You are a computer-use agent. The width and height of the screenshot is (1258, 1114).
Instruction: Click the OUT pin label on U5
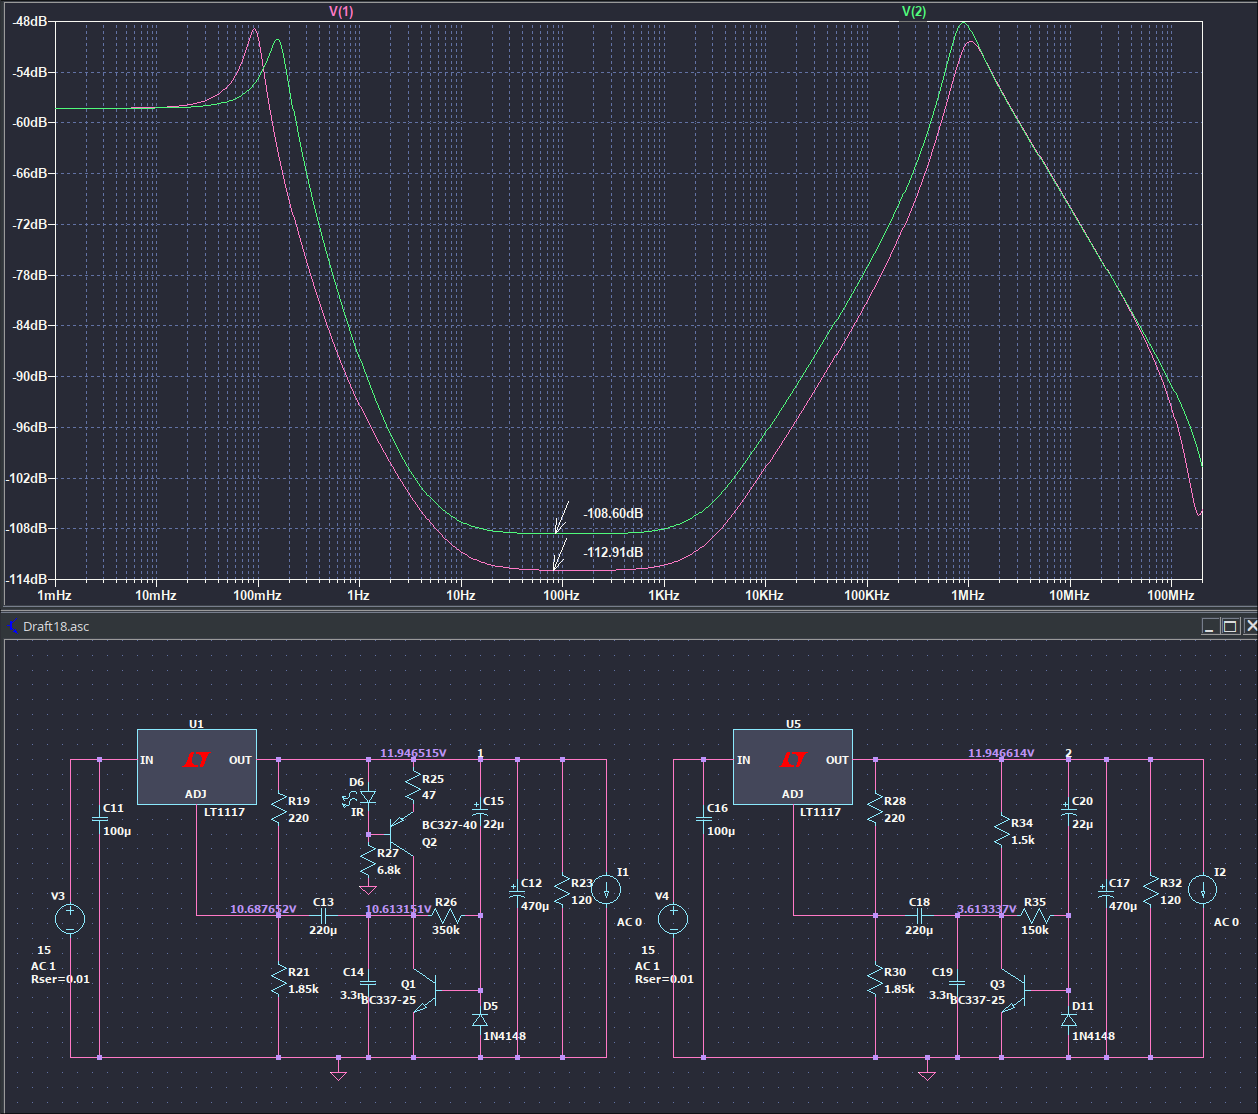coord(837,760)
